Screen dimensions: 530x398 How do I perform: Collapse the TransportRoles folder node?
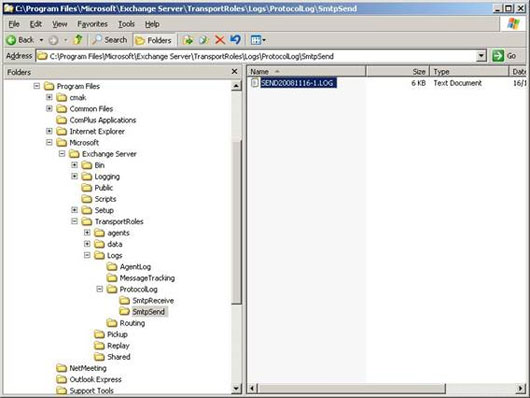click(x=74, y=221)
